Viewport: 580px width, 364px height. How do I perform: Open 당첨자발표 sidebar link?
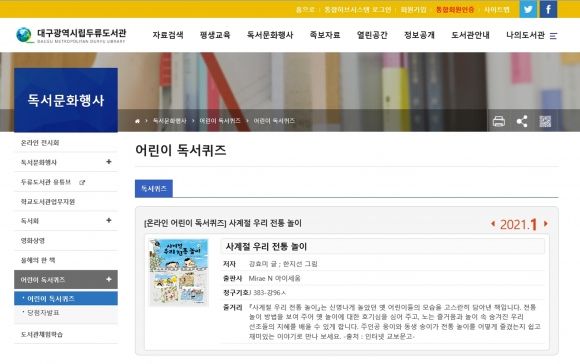(x=44, y=313)
